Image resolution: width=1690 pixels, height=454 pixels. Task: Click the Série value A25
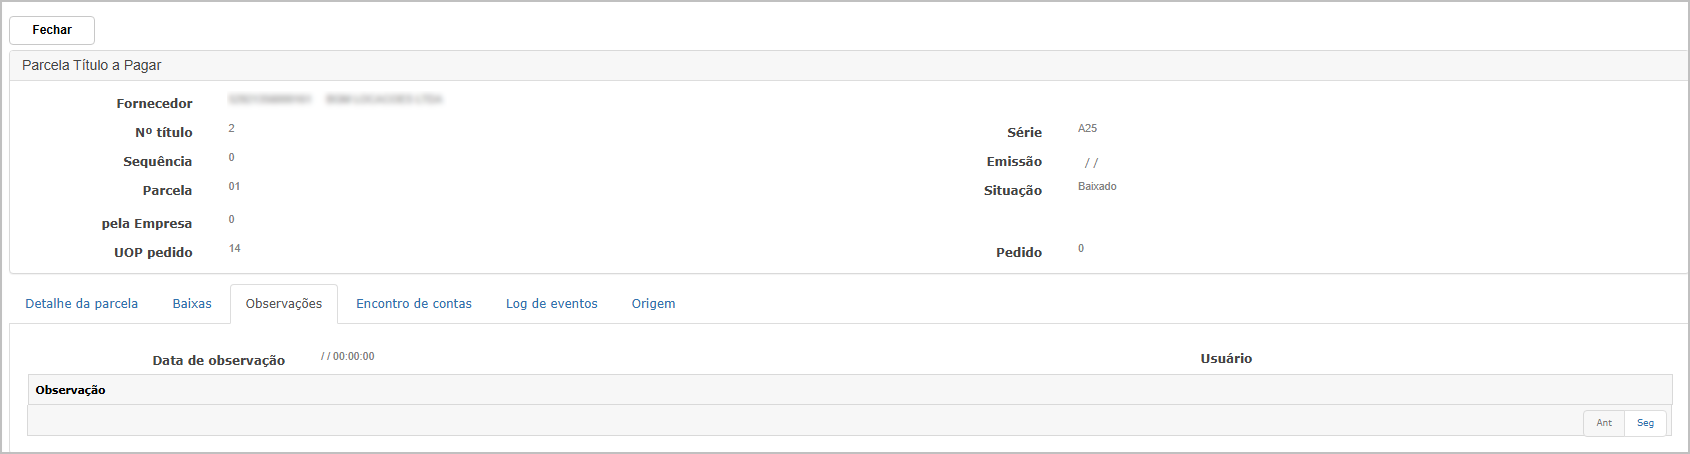coord(1087,128)
